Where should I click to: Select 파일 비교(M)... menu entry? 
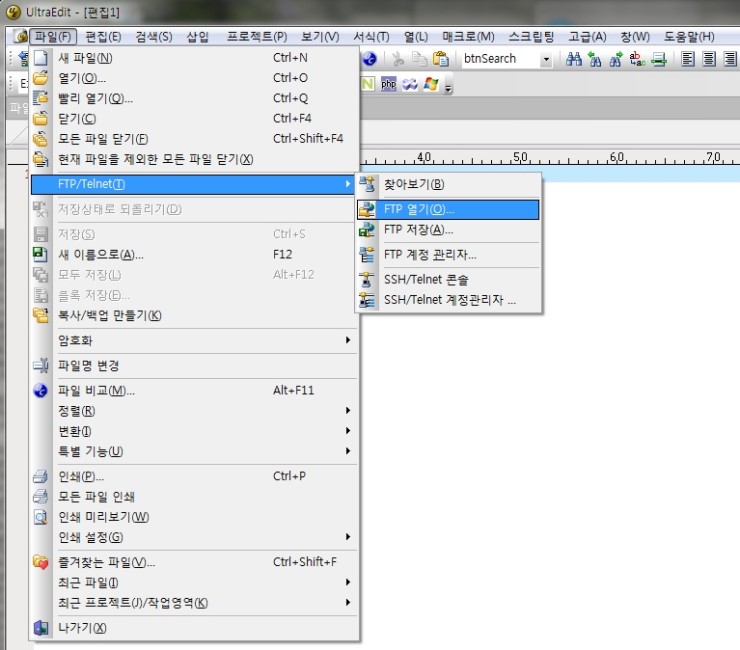[194, 390]
